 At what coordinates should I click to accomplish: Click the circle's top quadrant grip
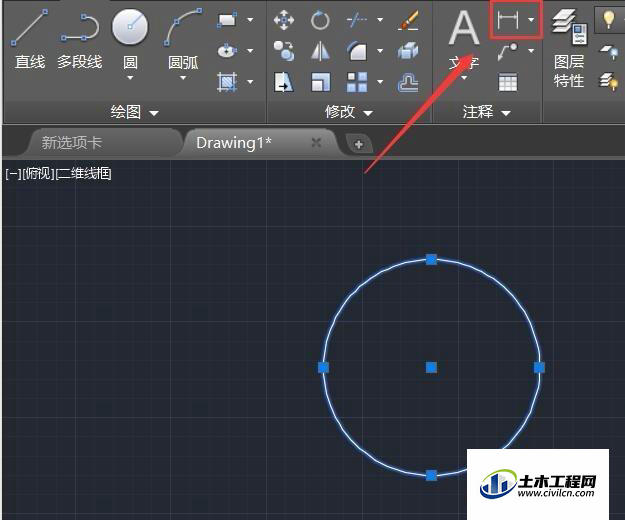(x=431, y=260)
